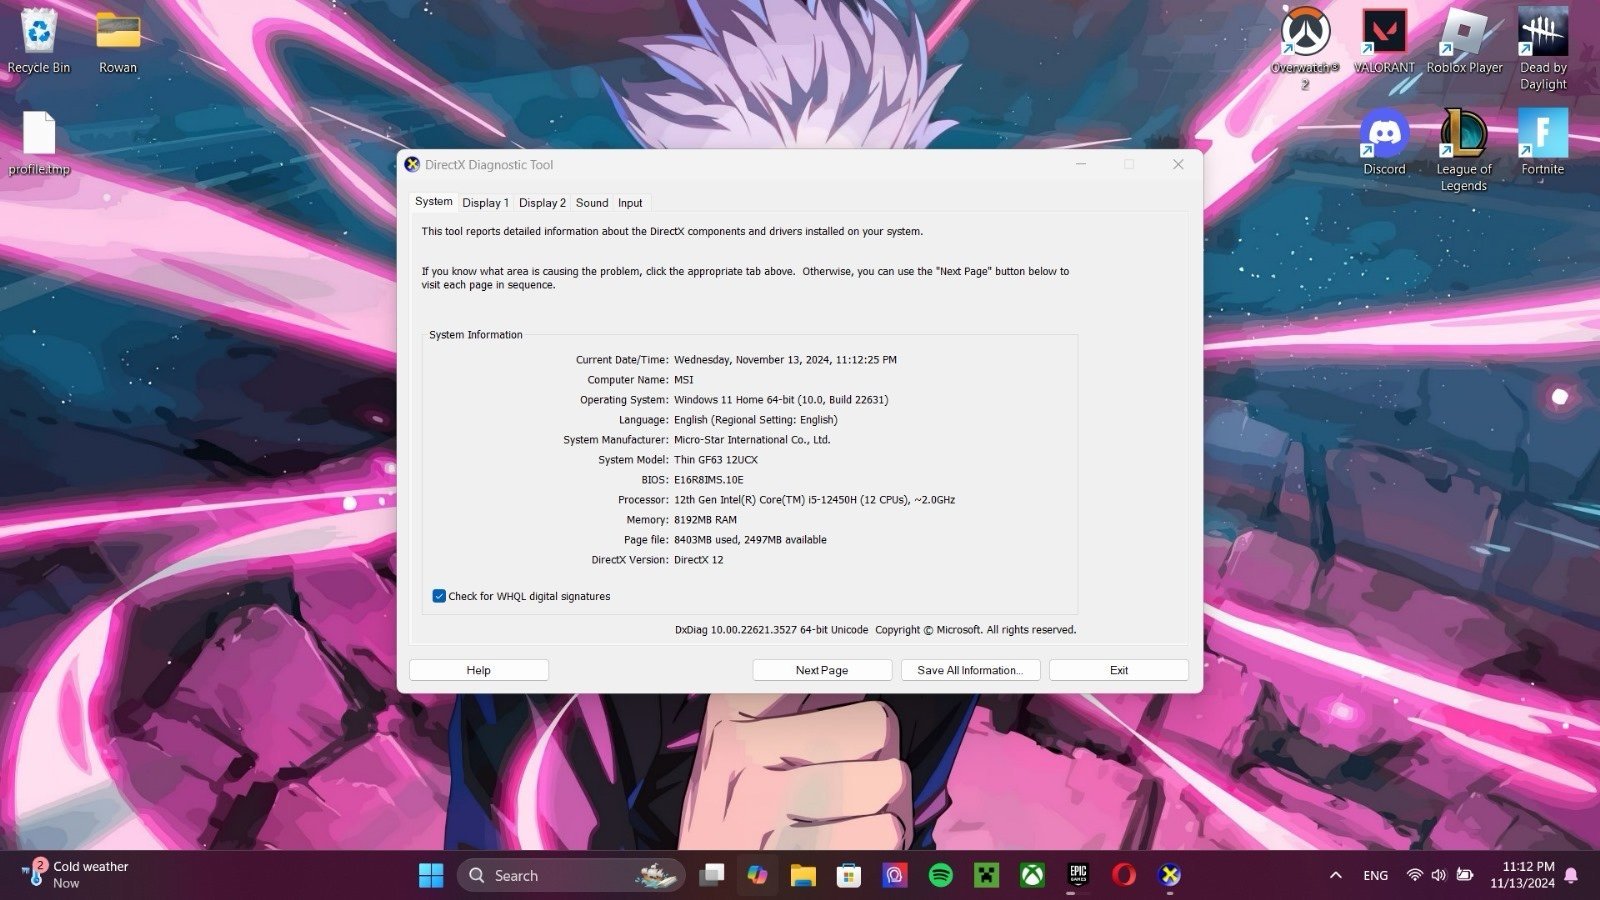This screenshot has width=1600, height=900.
Task: Uncheck Check for WHQL digital signatures
Action: point(438,596)
